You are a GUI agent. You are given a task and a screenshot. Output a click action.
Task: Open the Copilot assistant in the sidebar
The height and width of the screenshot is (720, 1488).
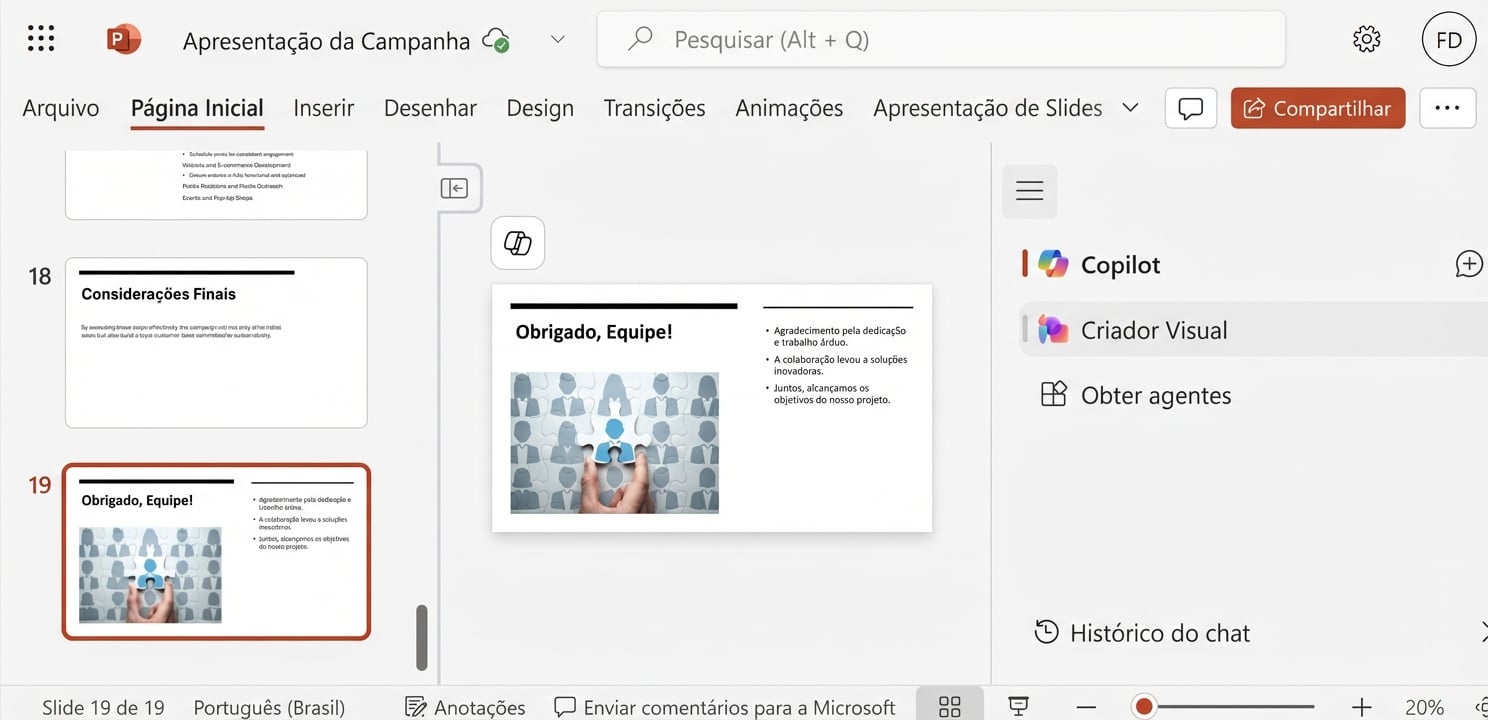tap(1119, 264)
